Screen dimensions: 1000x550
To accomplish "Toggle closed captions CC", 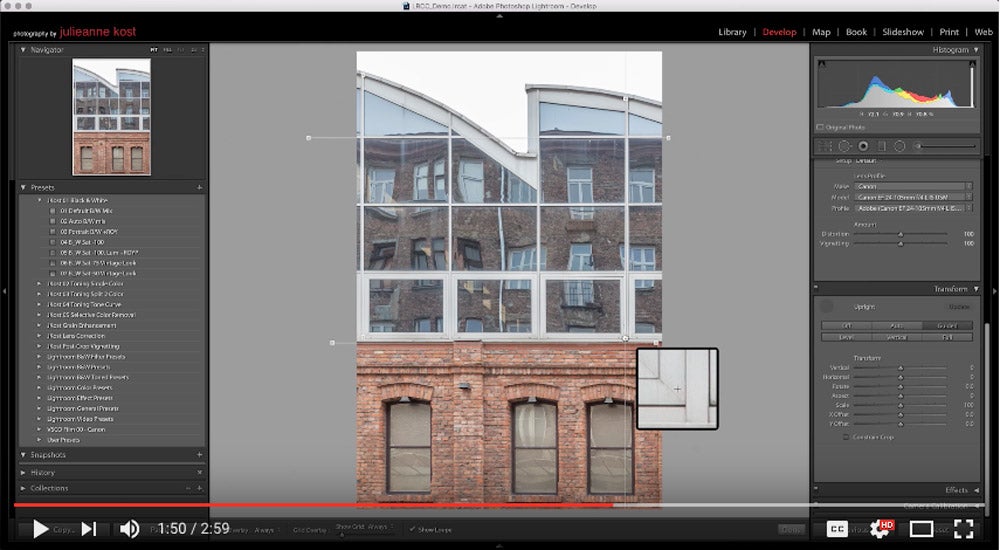I will click(837, 529).
